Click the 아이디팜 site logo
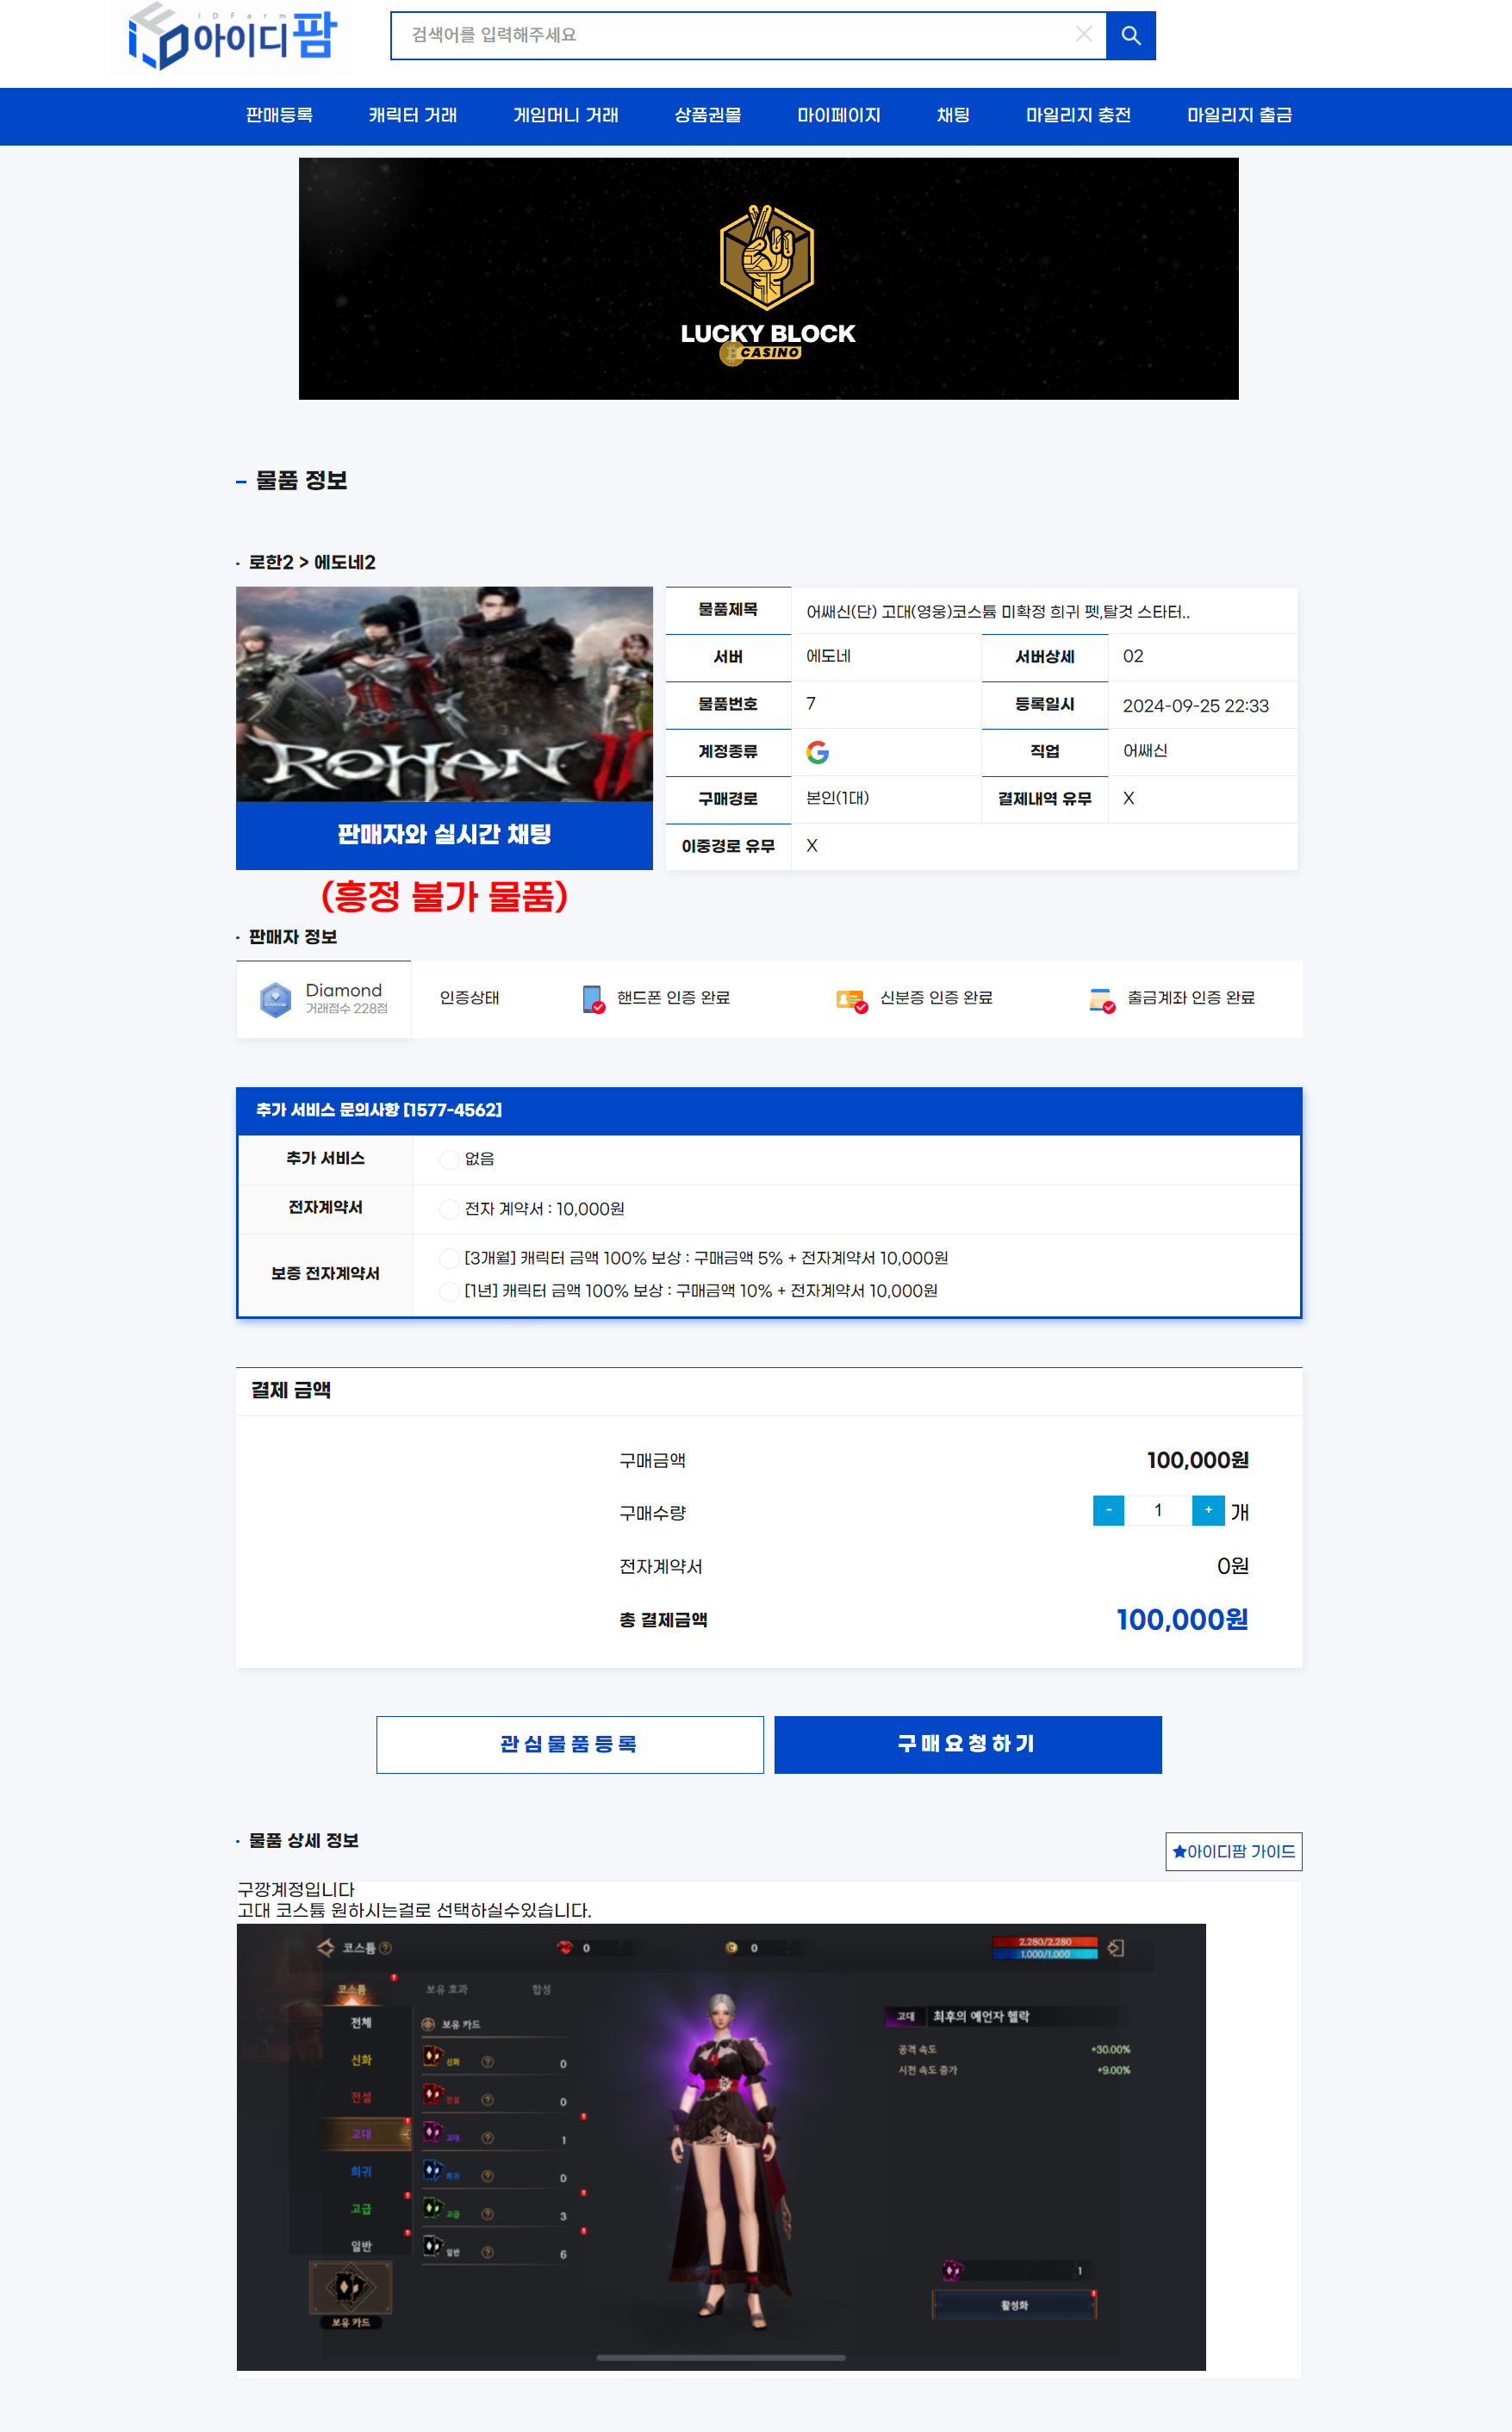 [x=233, y=37]
